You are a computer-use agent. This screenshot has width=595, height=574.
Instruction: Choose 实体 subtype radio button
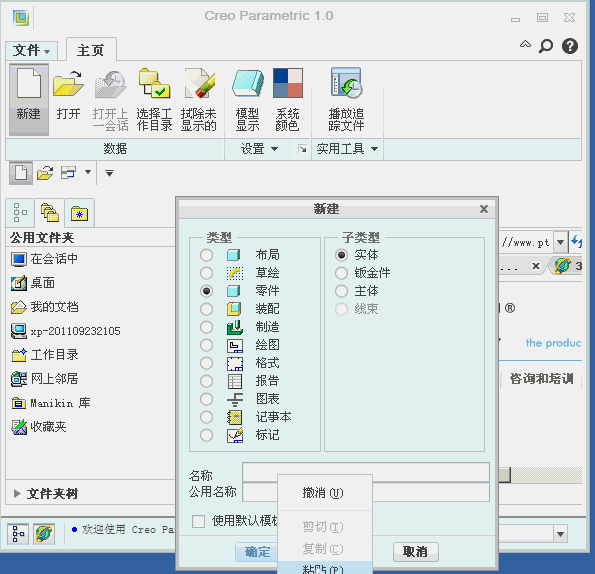[x=342, y=255]
